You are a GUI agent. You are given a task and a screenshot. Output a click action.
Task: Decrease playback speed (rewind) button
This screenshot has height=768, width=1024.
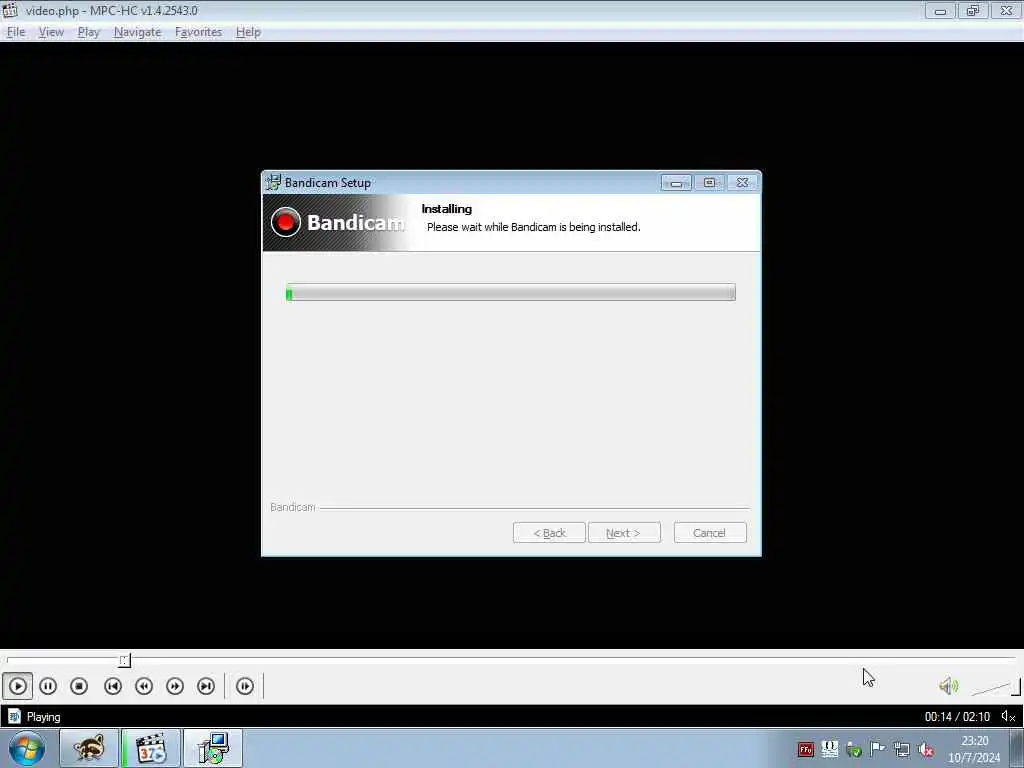tap(144, 686)
